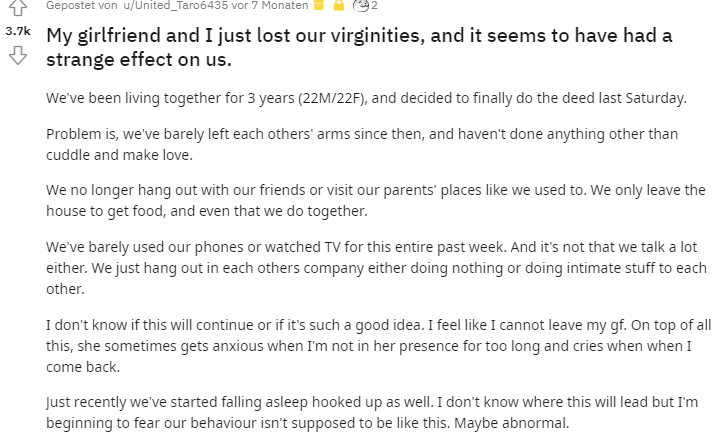Click the words 'cuddle and make love'
This screenshot has width=721, height=448.
[x=119, y=155]
